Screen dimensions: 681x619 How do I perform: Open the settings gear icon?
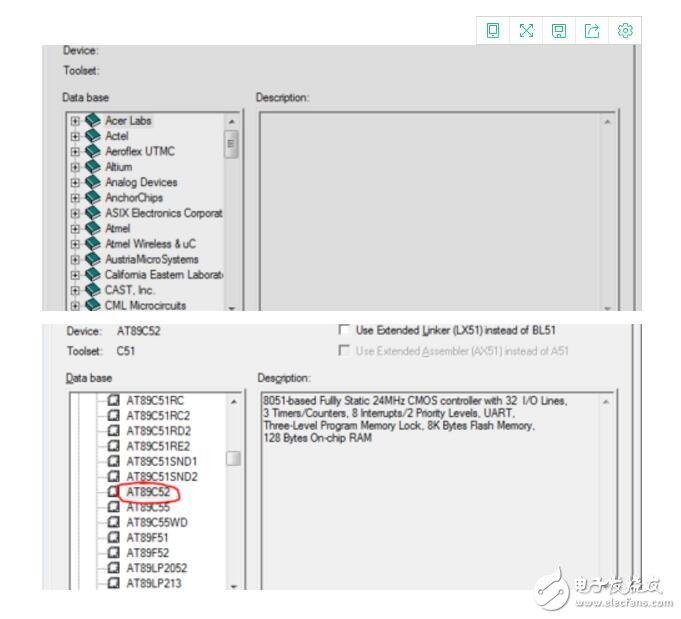click(625, 31)
